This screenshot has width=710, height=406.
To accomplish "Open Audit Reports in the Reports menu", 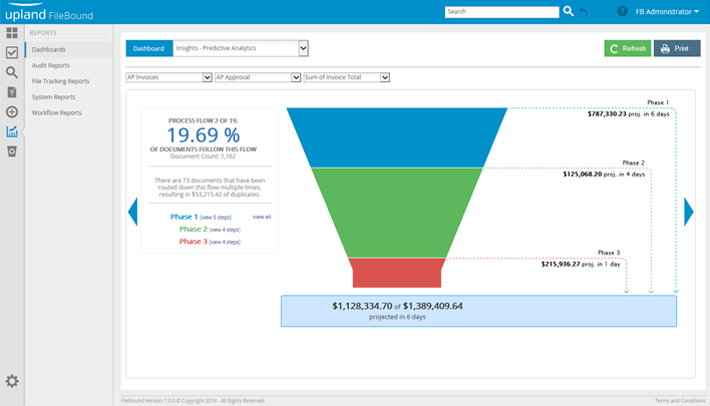I will pyautogui.click(x=51, y=65).
